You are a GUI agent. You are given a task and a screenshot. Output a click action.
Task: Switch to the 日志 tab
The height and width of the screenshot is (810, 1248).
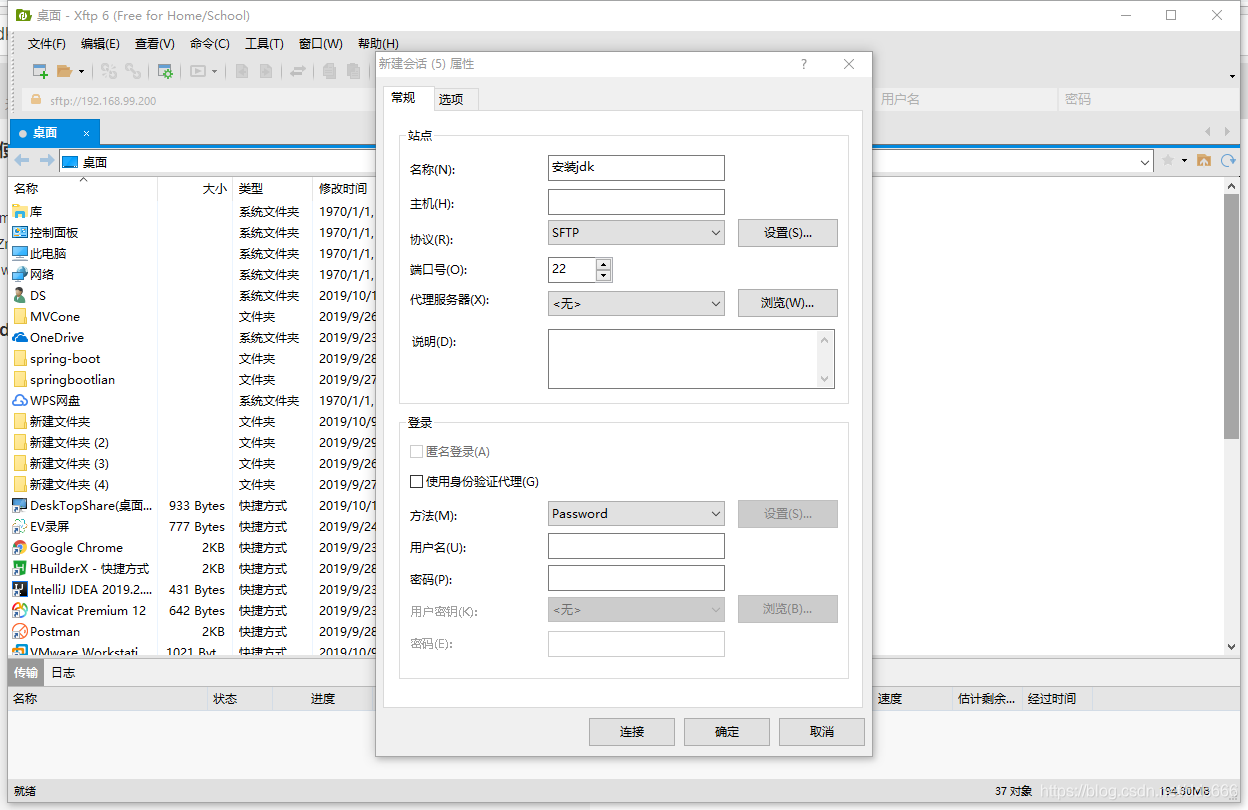63,673
